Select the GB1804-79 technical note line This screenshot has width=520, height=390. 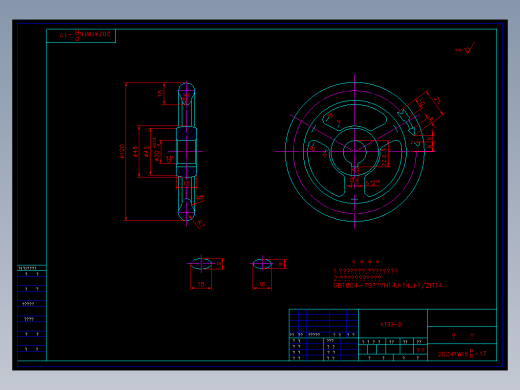coord(388,285)
